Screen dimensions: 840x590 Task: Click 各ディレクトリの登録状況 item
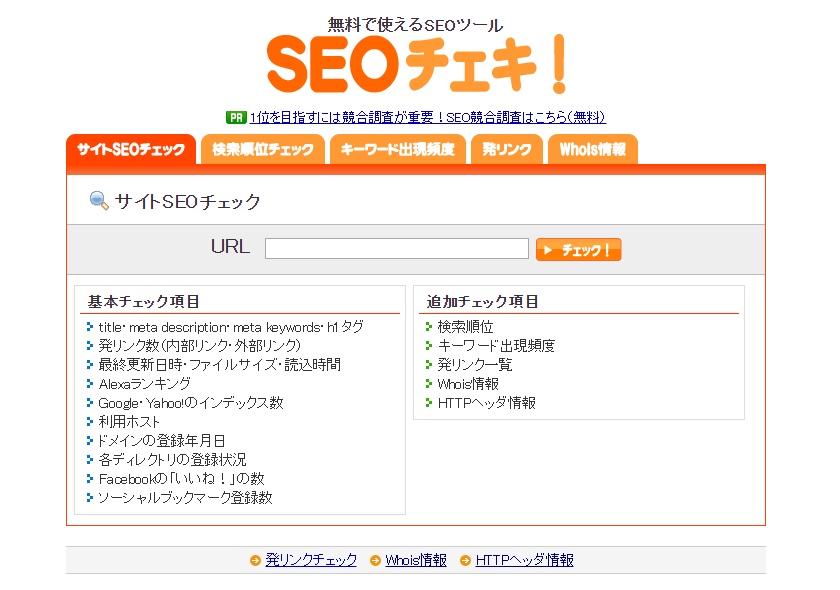(x=172, y=460)
